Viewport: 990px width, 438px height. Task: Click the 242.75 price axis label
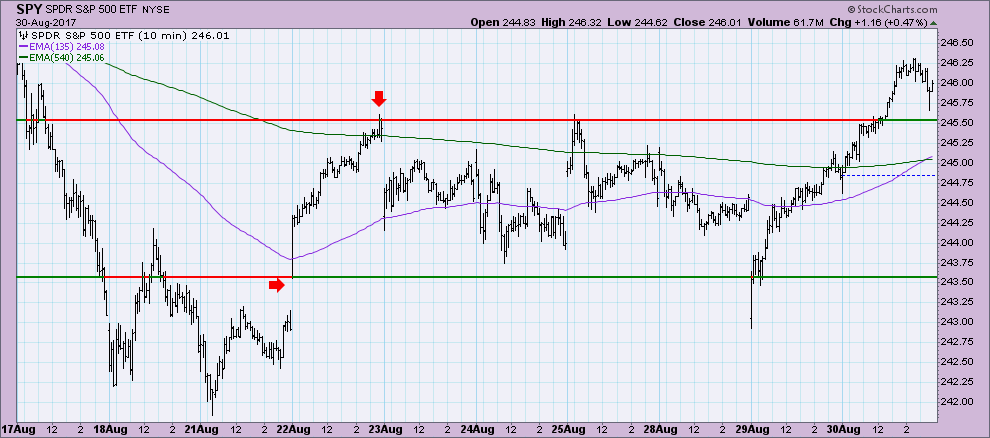pyautogui.click(x=955, y=342)
